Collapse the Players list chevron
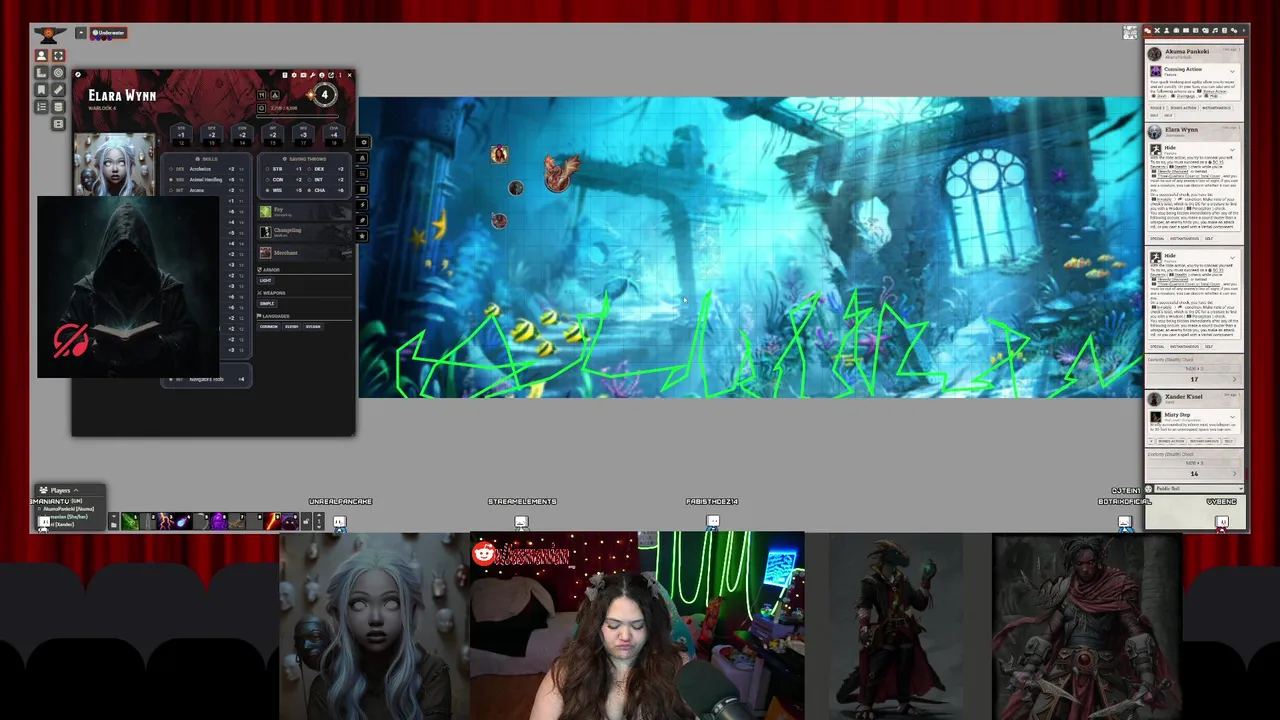Screen dimensions: 1280x720 tap(75, 490)
